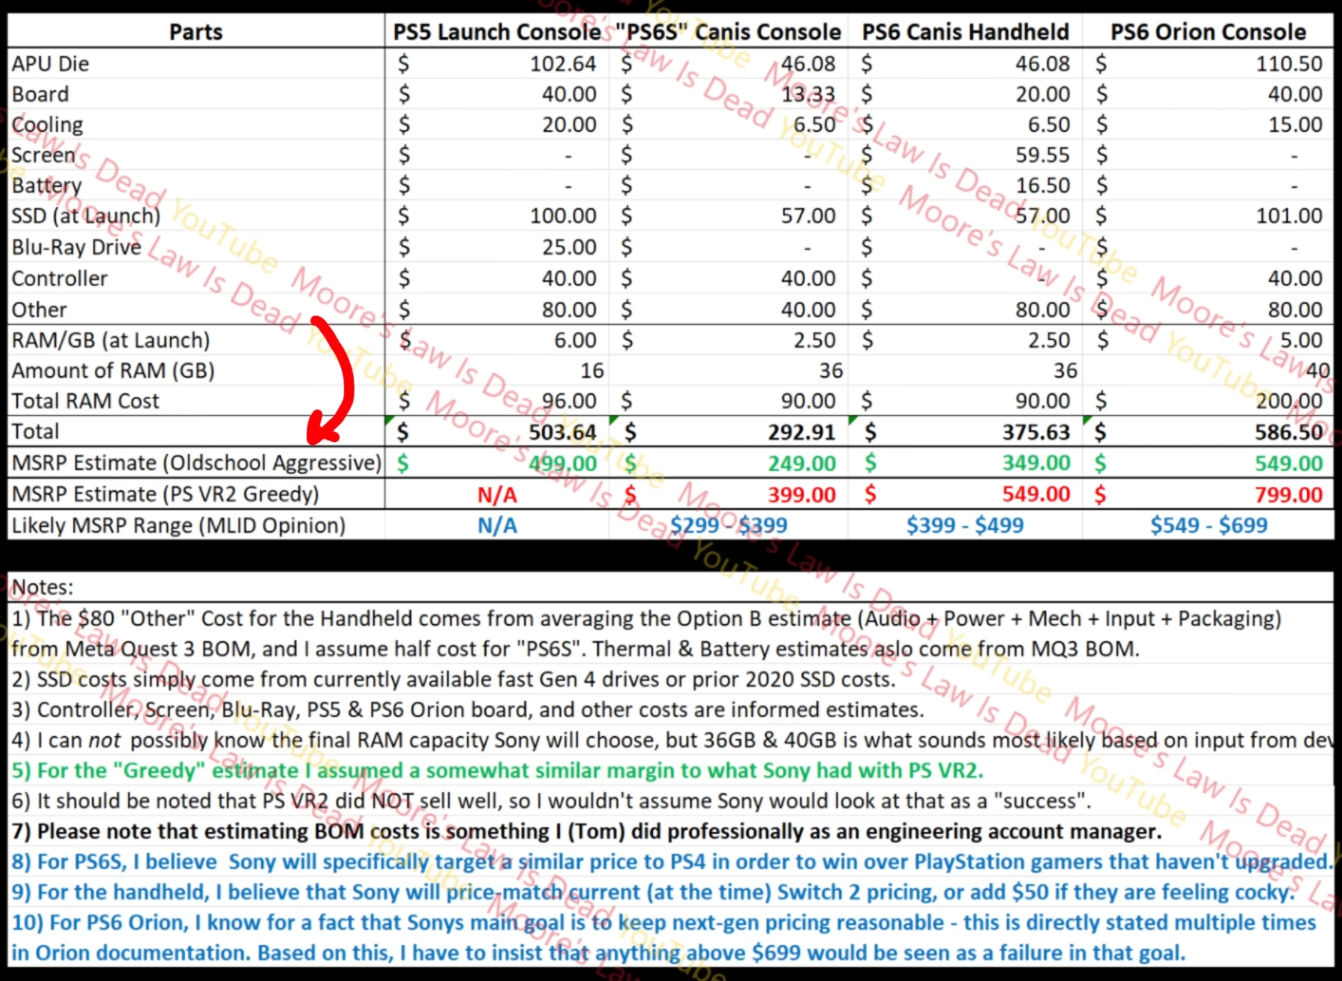Select the PS5 Blu-Ray Drive cost 25.00
This screenshot has width=1342, height=981.
569,247
